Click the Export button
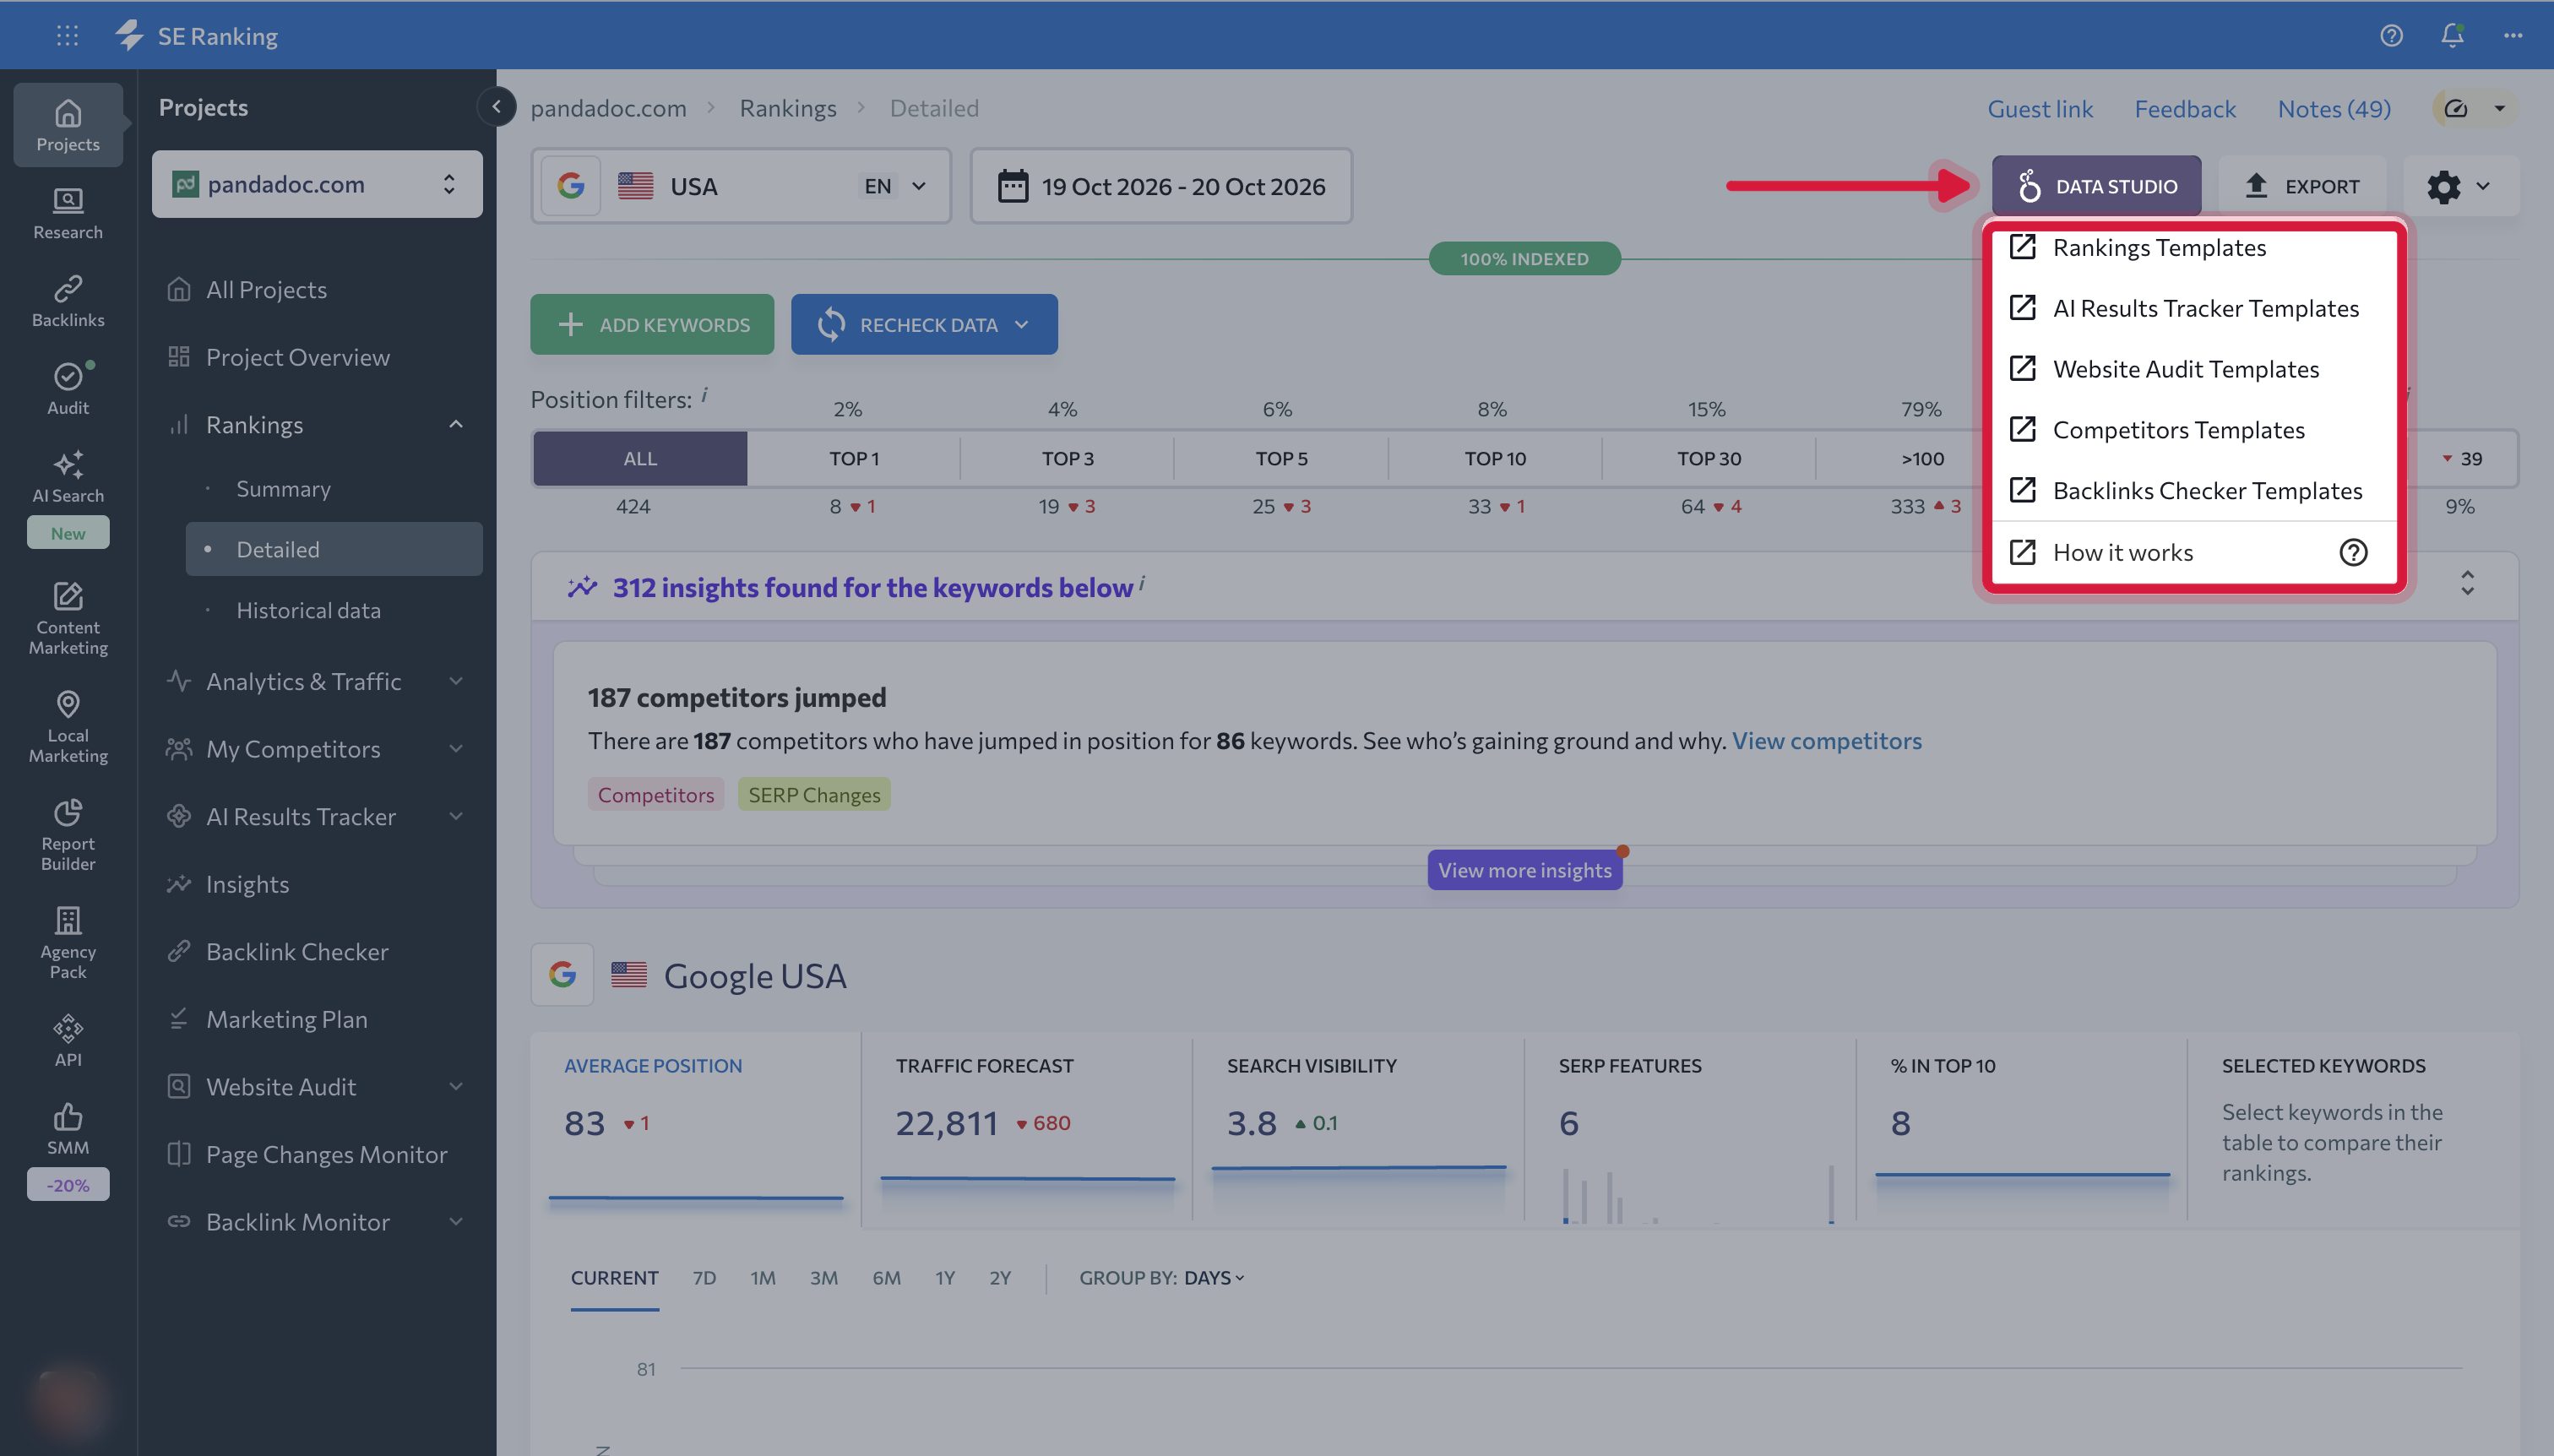Image resolution: width=2554 pixels, height=1456 pixels. pos(2302,186)
